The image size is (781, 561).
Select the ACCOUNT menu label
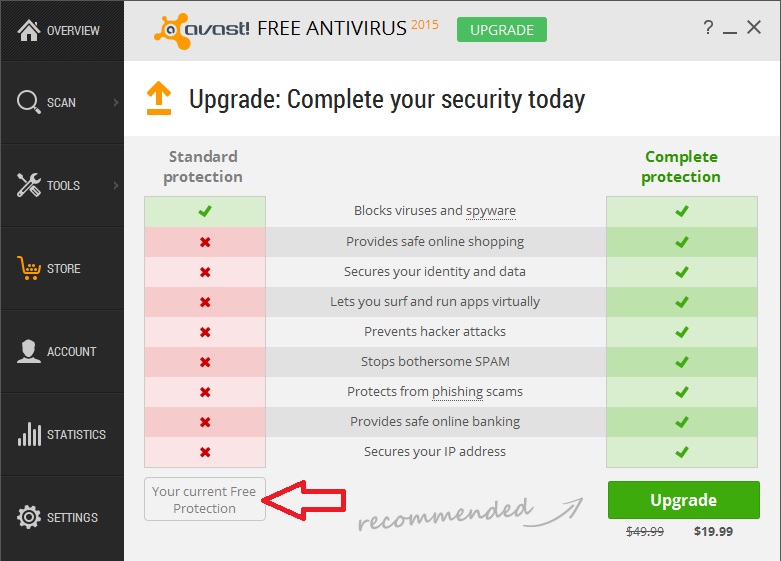[72, 352]
